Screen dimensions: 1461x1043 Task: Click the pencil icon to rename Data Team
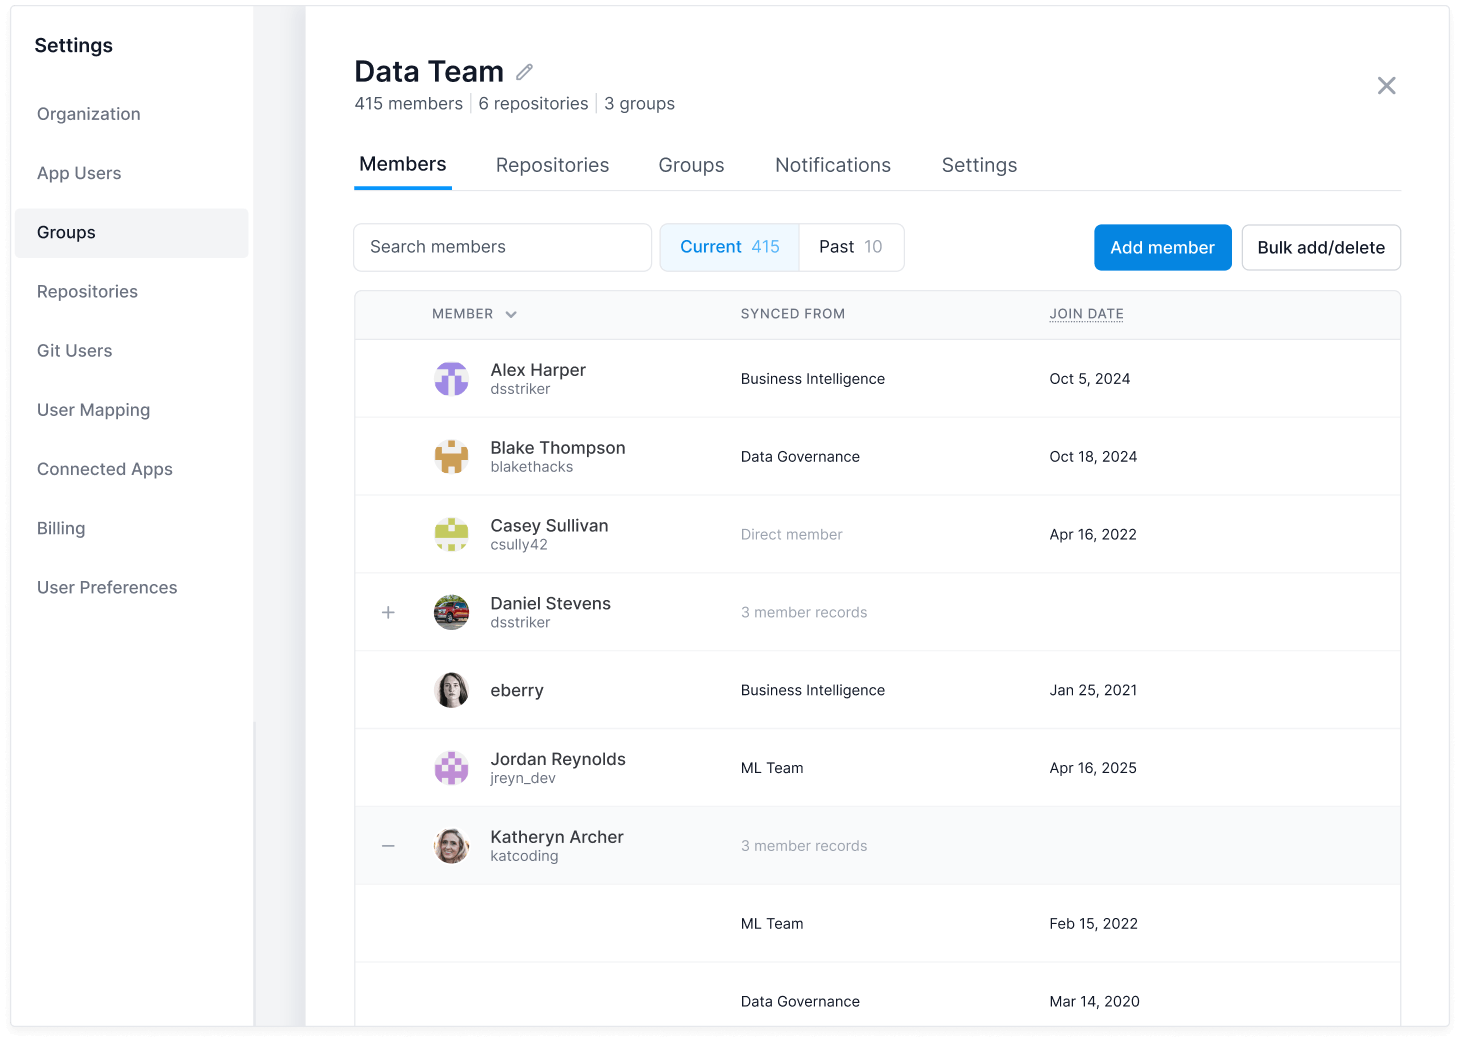tap(524, 71)
